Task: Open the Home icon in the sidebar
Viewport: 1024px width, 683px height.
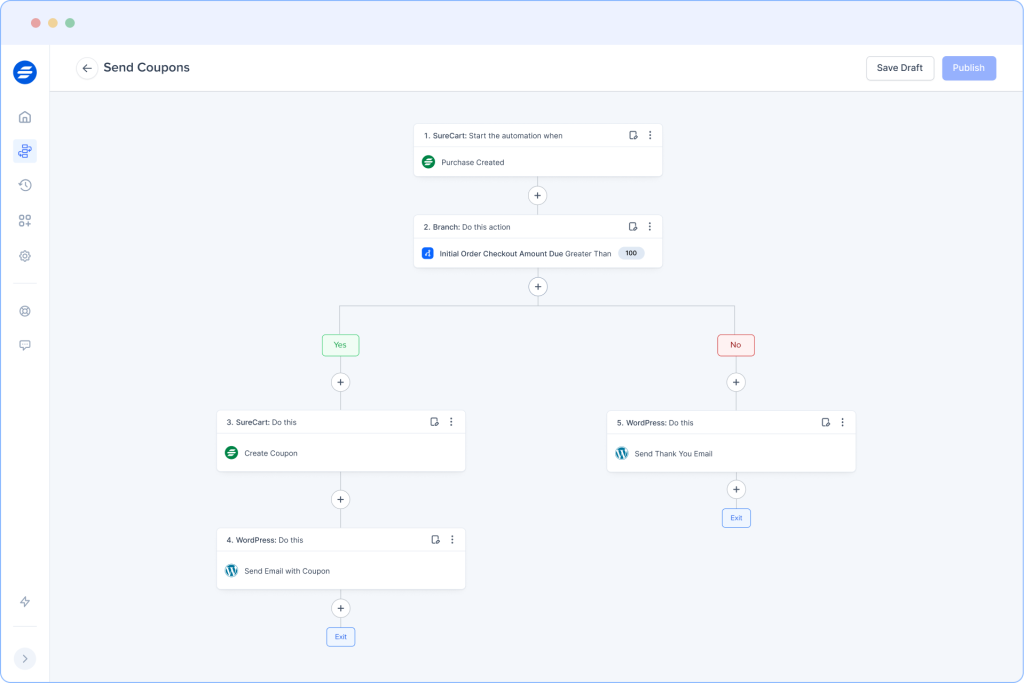Action: point(24,117)
